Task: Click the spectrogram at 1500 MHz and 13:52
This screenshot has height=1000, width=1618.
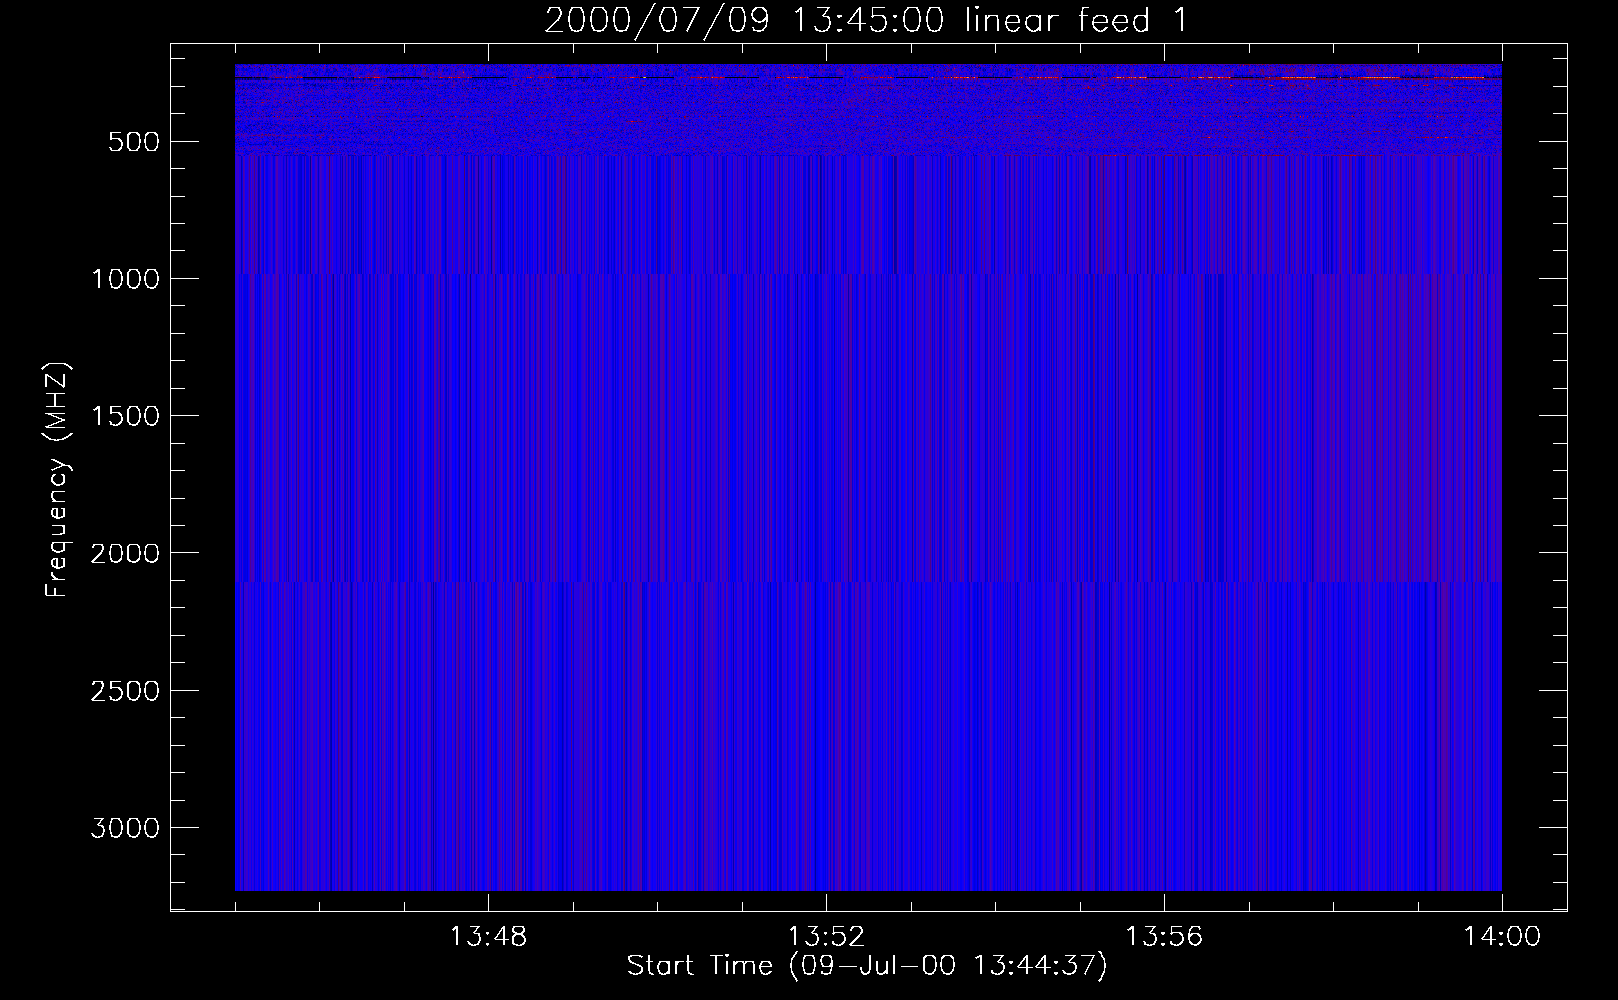Action: (x=826, y=415)
